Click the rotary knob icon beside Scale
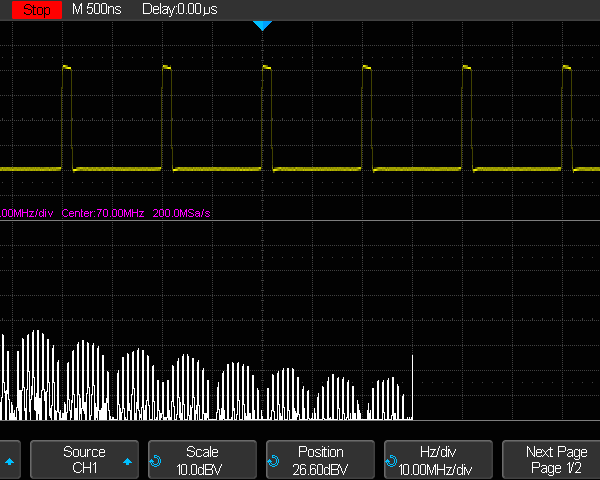Viewport: 600px width, 480px height. 155,462
